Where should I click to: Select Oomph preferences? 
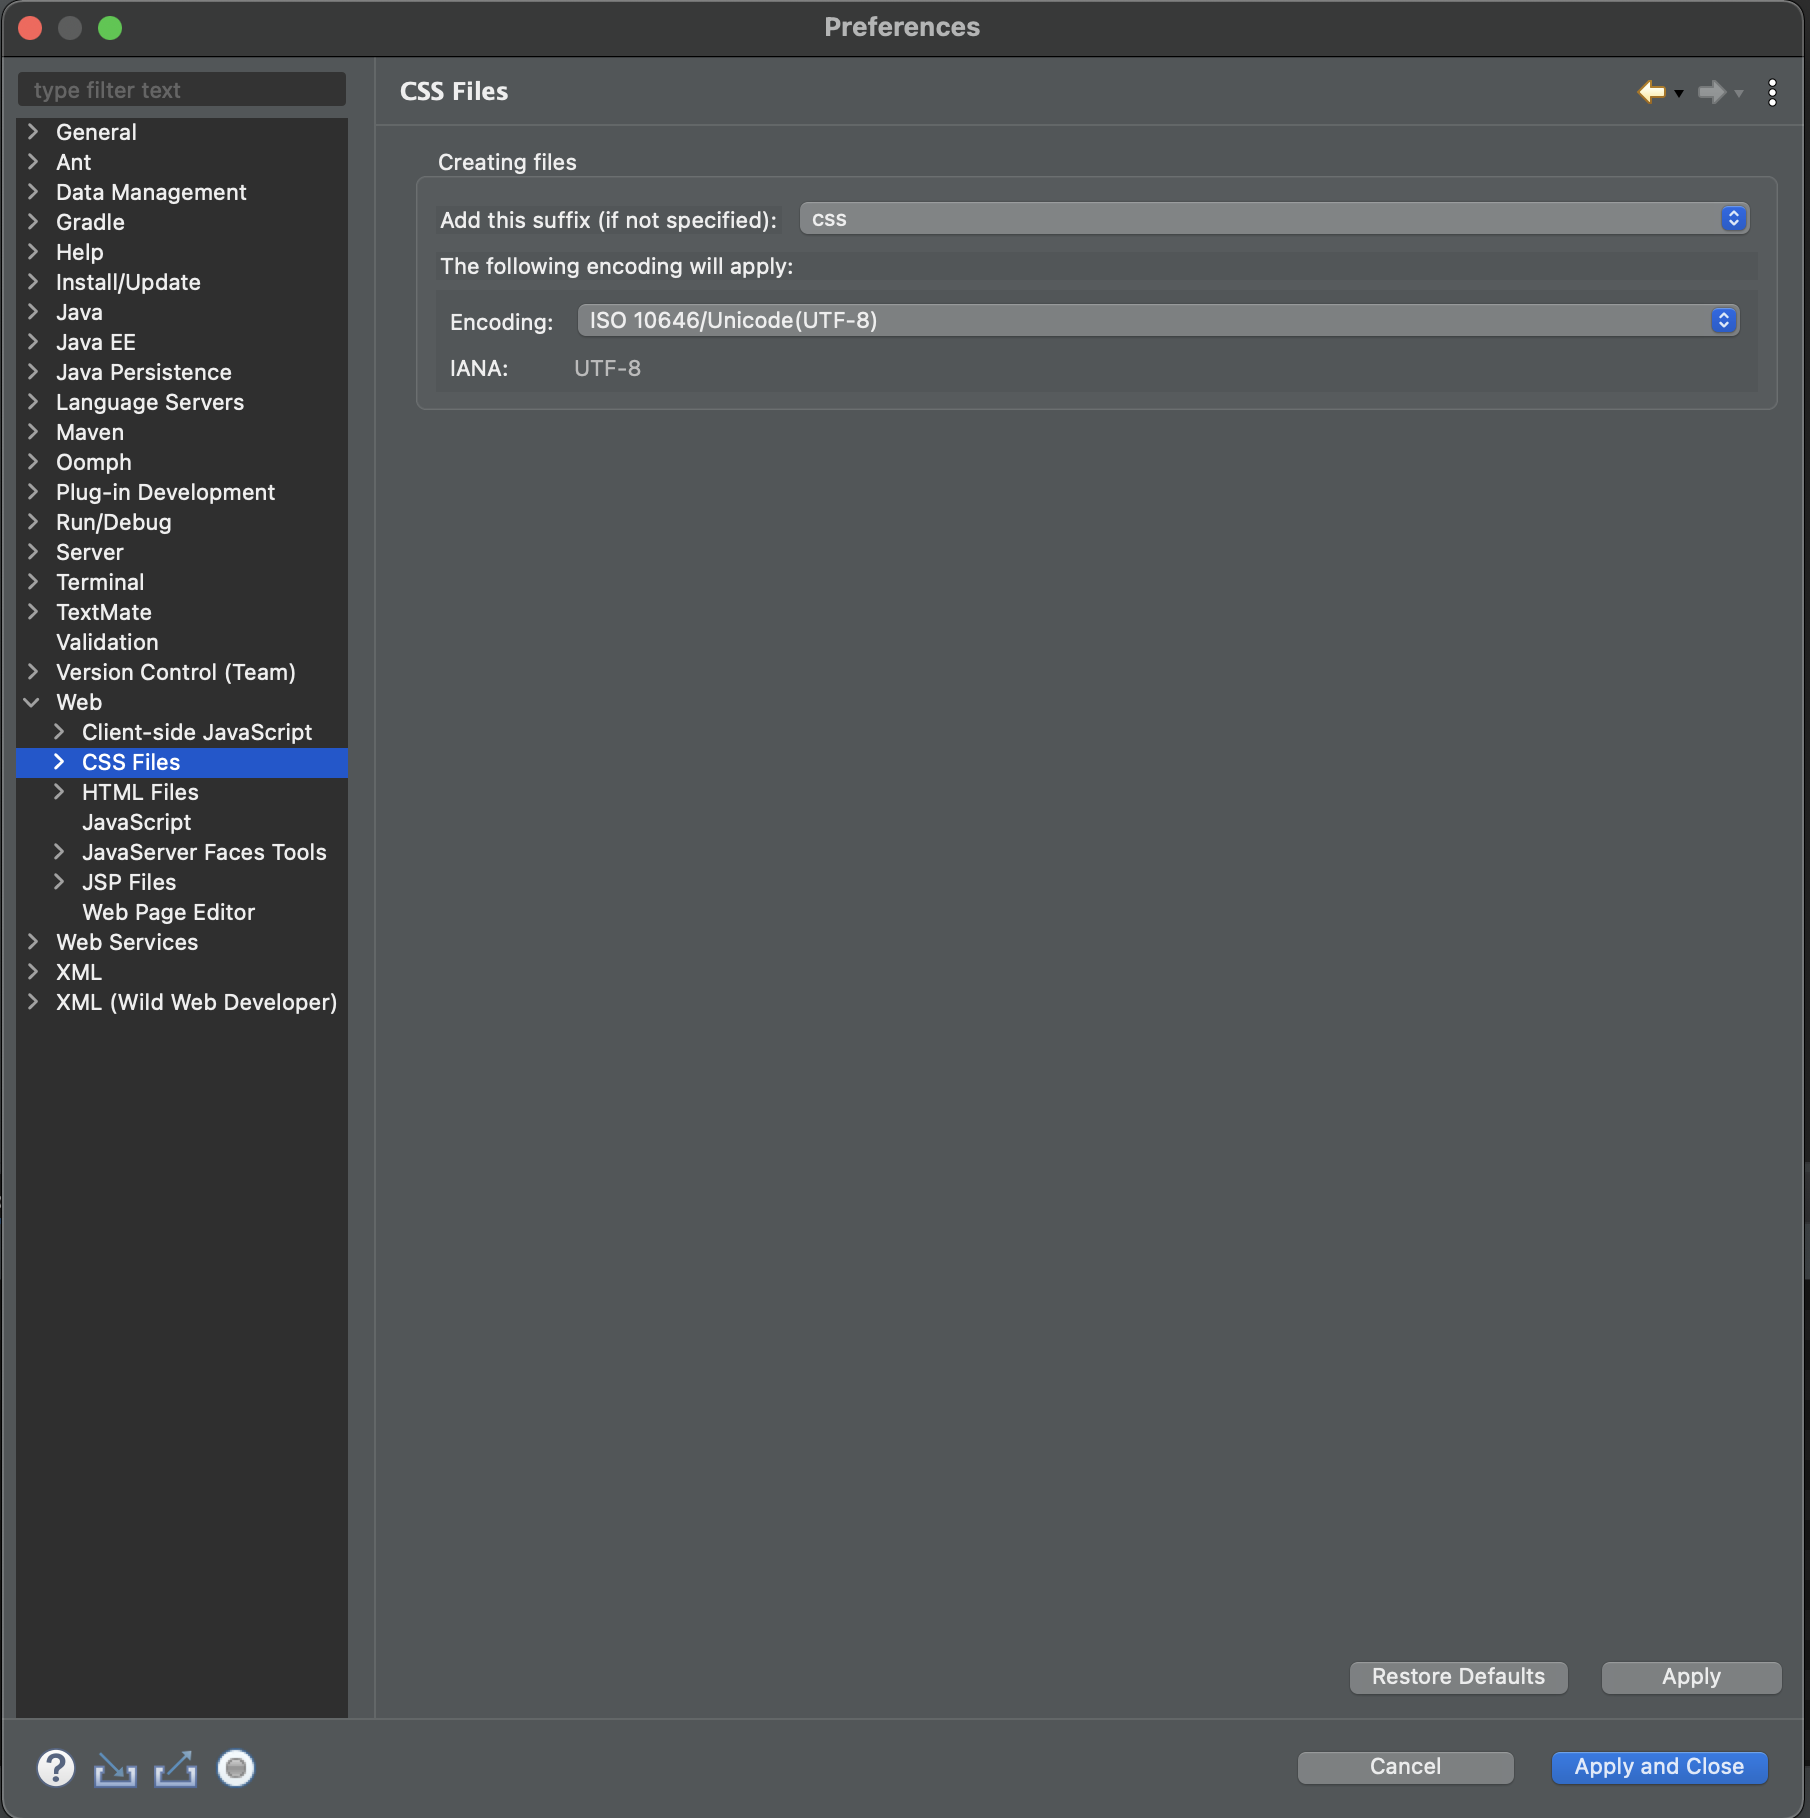pos(94,462)
